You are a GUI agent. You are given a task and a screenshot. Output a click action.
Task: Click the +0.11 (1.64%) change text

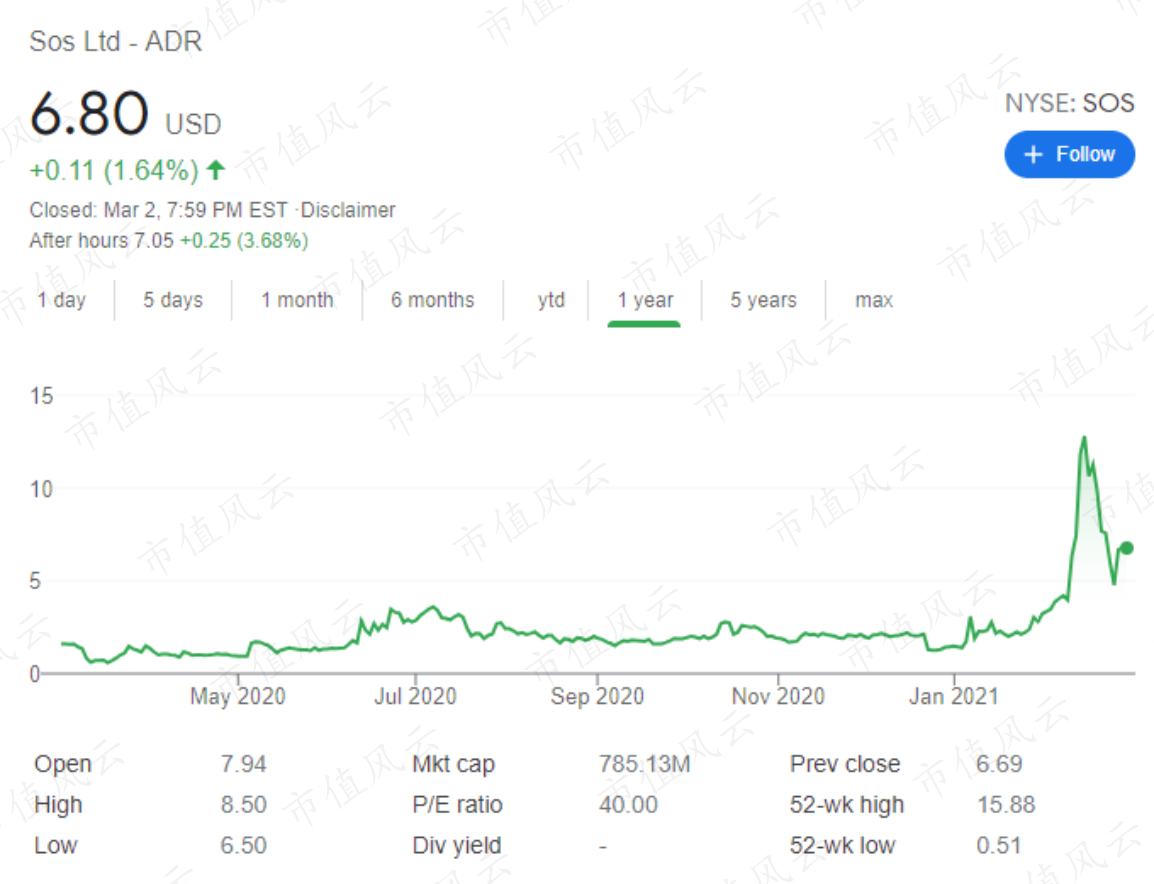[x=114, y=171]
